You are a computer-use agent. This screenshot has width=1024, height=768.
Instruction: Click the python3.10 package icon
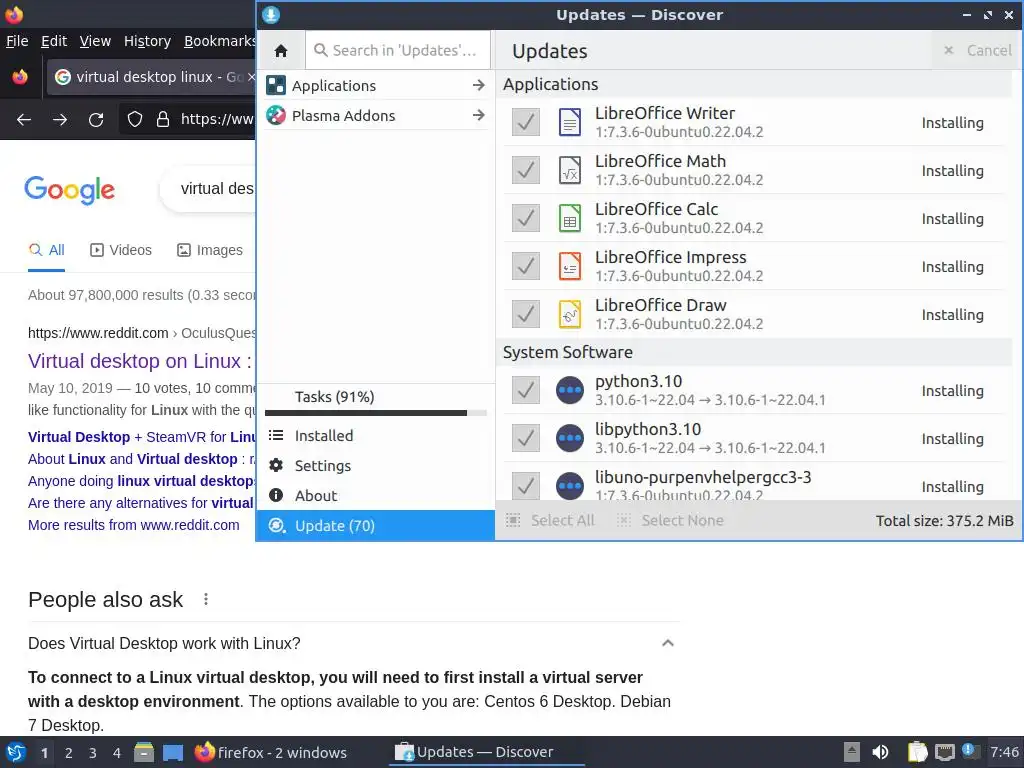[x=569, y=391]
